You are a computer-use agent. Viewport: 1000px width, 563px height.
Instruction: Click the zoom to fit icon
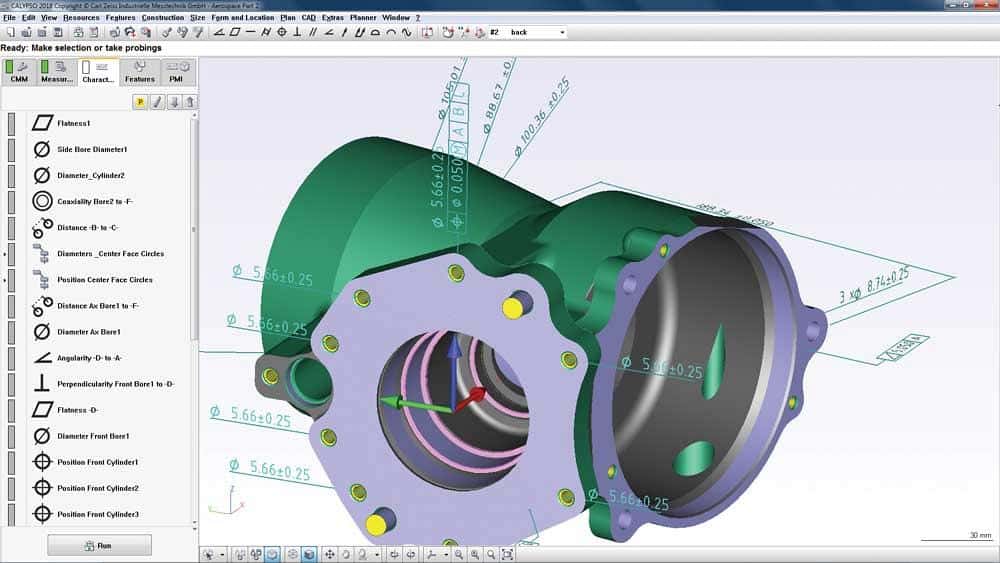(507, 554)
